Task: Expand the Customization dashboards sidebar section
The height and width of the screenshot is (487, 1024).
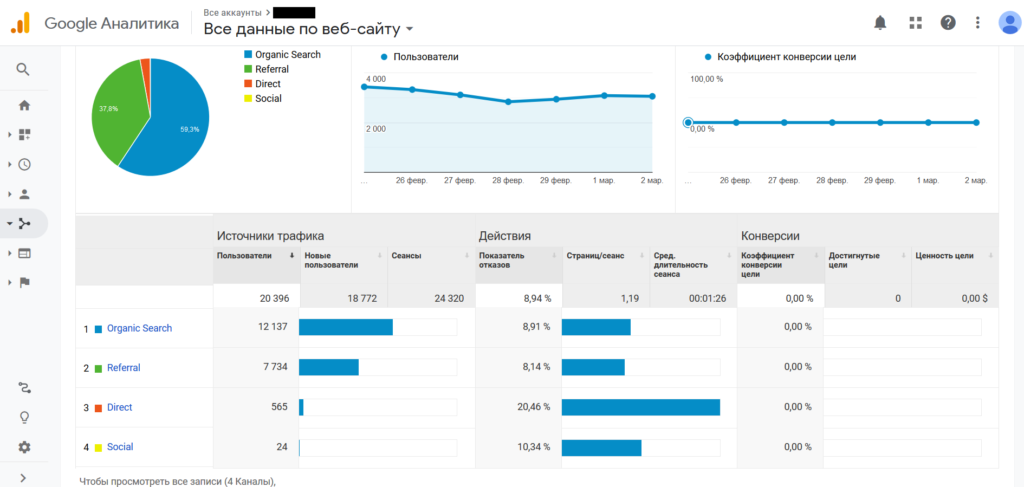Action: (x=24, y=134)
